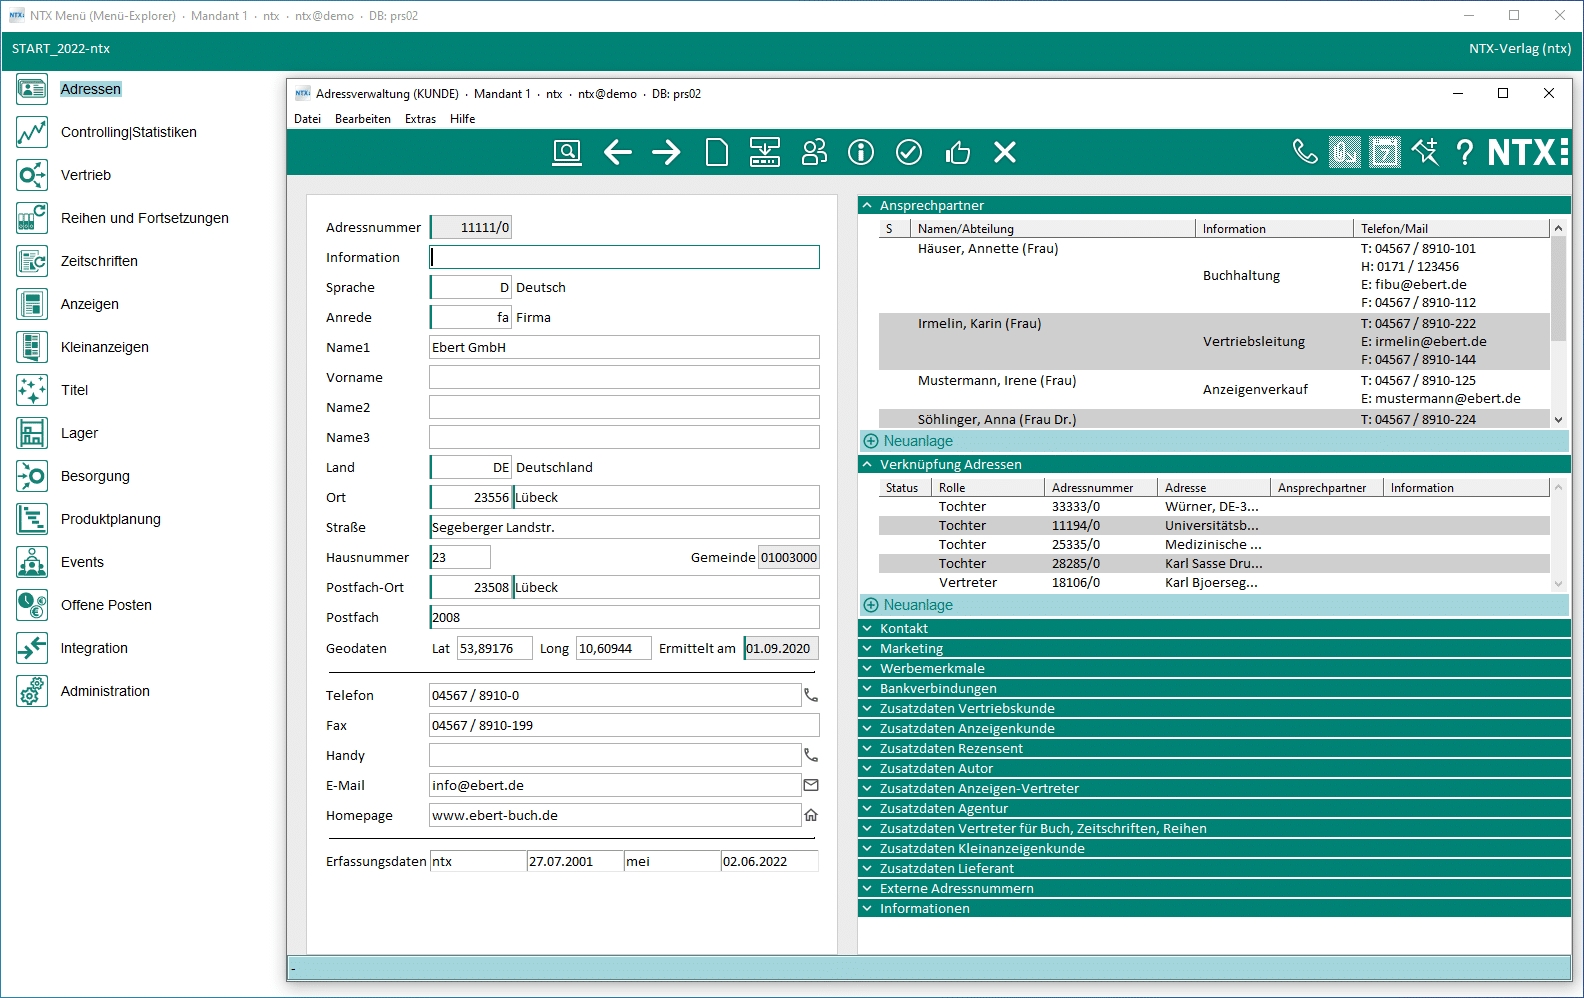Click the info circle icon in toolbar
The height and width of the screenshot is (998, 1584).
coord(860,152)
